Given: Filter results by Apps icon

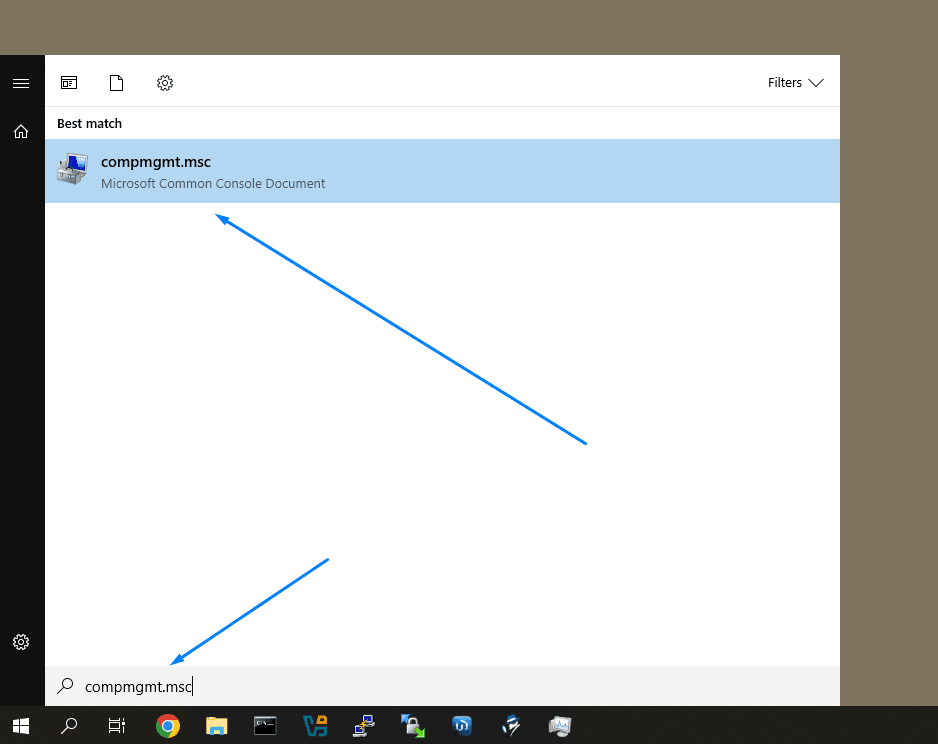Looking at the screenshot, I should point(69,83).
